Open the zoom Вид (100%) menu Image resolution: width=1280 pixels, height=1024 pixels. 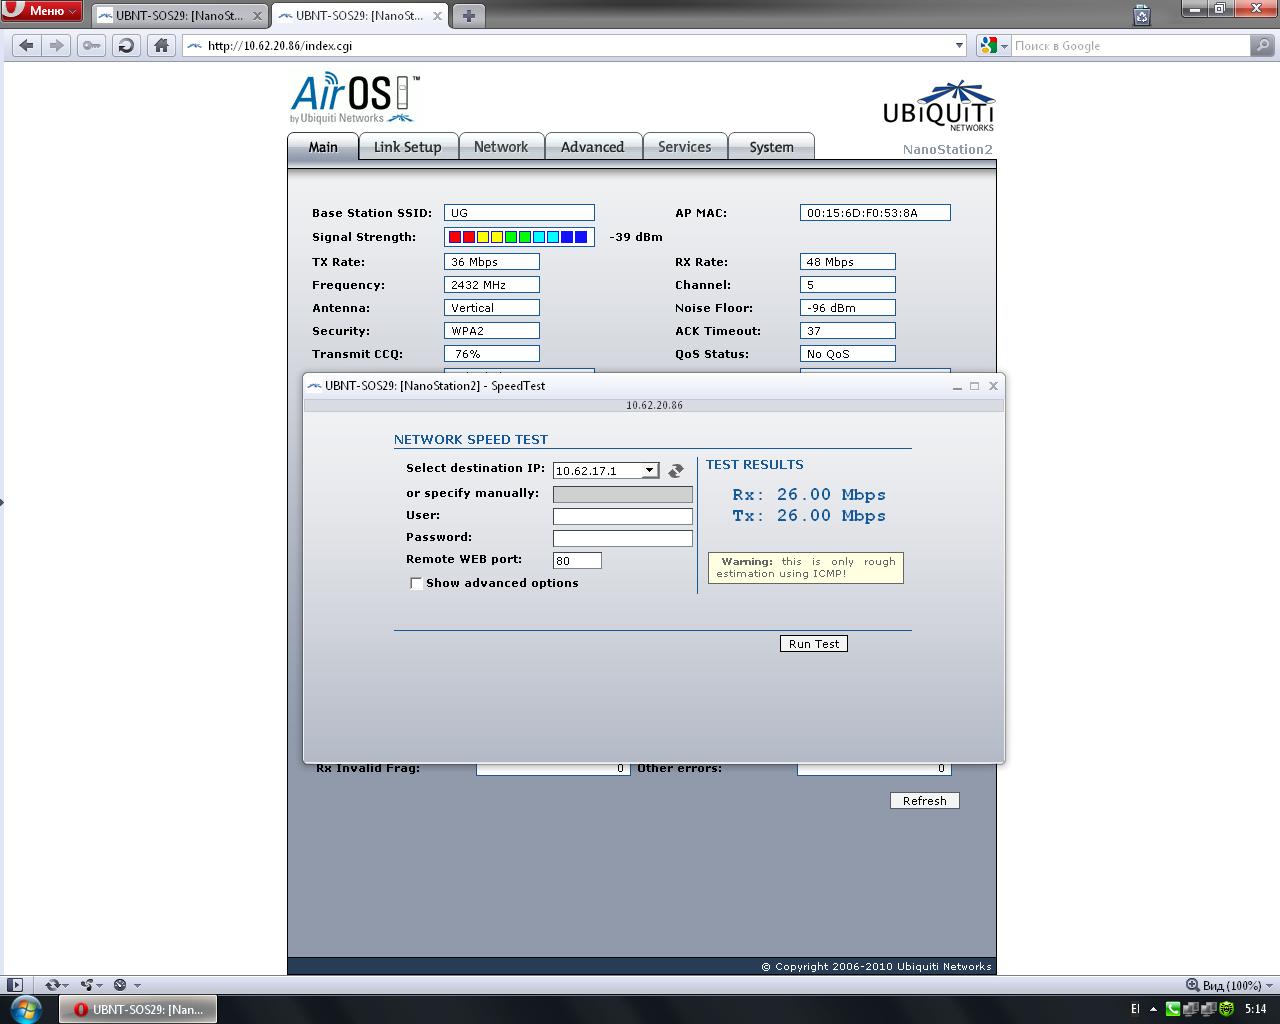click(x=1230, y=985)
